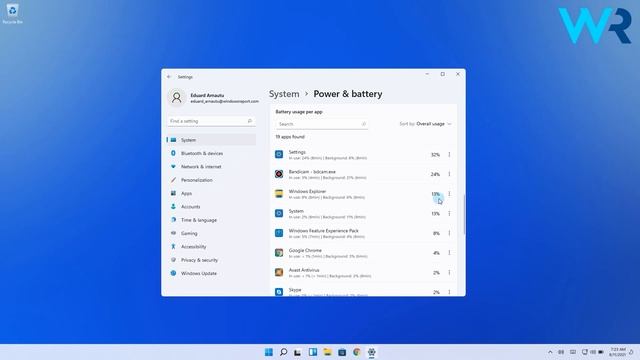Open more options for Windows Feature Experience Pack
The height and width of the screenshot is (360, 640).
point(449,233)
